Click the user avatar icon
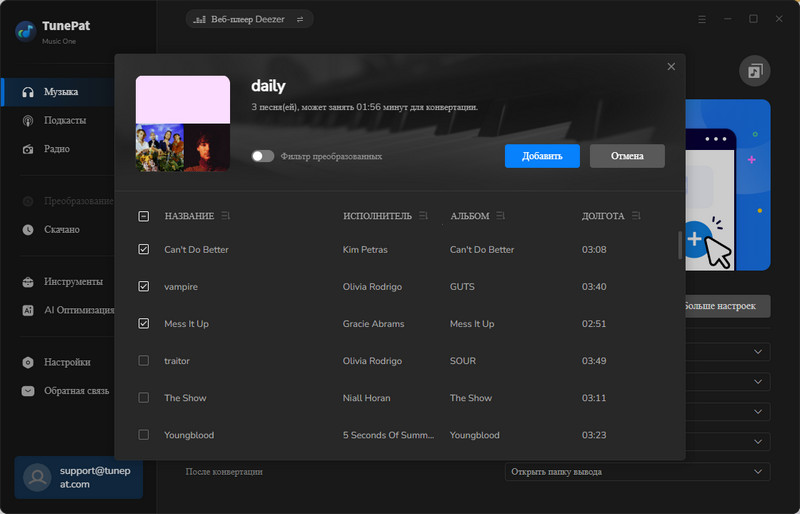Viewport: 800px width, 514px height. coord(37,477)
